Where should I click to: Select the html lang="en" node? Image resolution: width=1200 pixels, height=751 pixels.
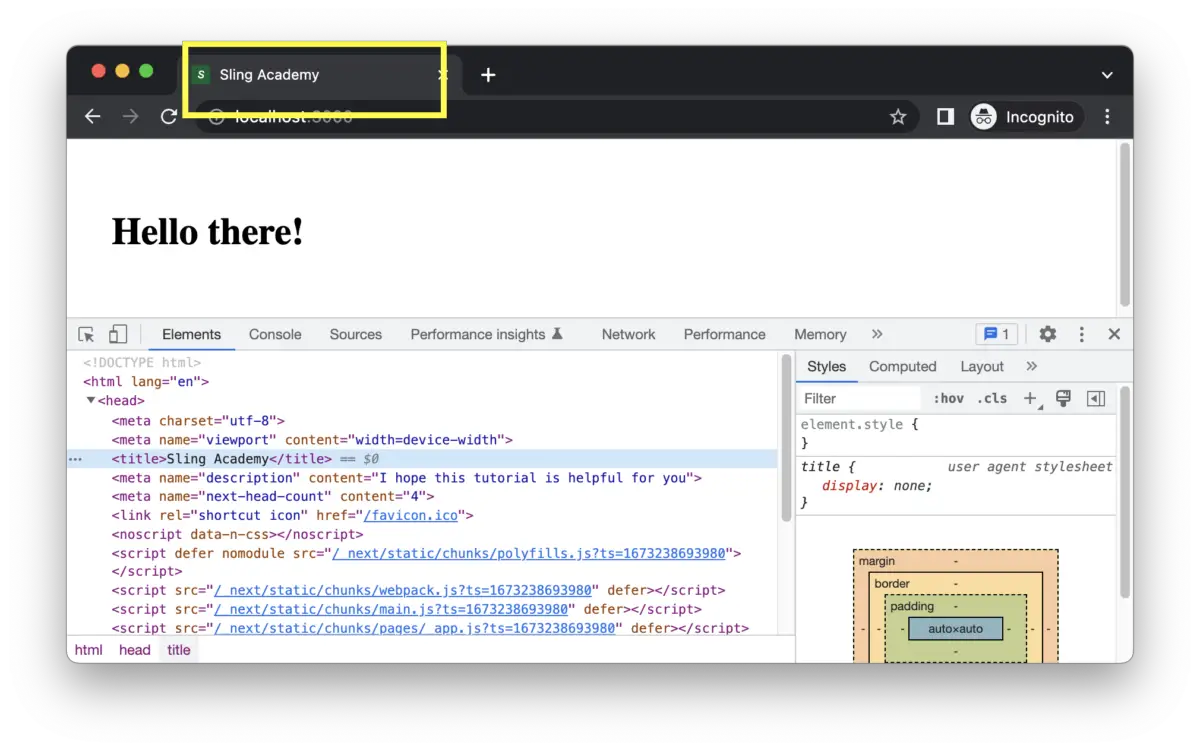146,381
